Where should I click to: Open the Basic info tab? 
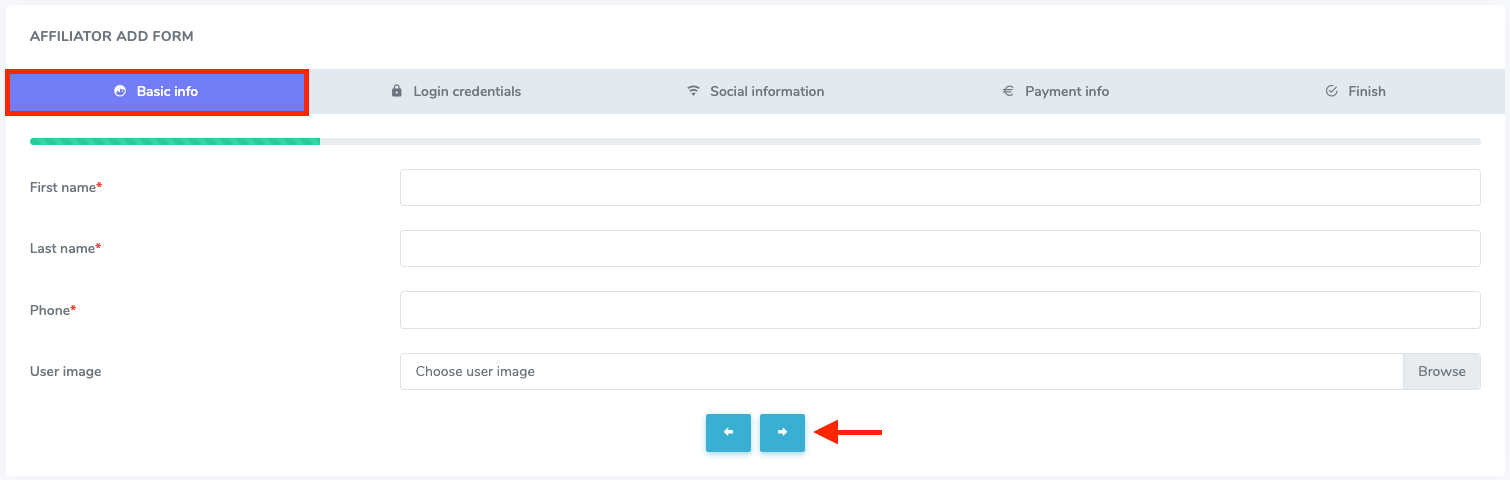(167, 91)
